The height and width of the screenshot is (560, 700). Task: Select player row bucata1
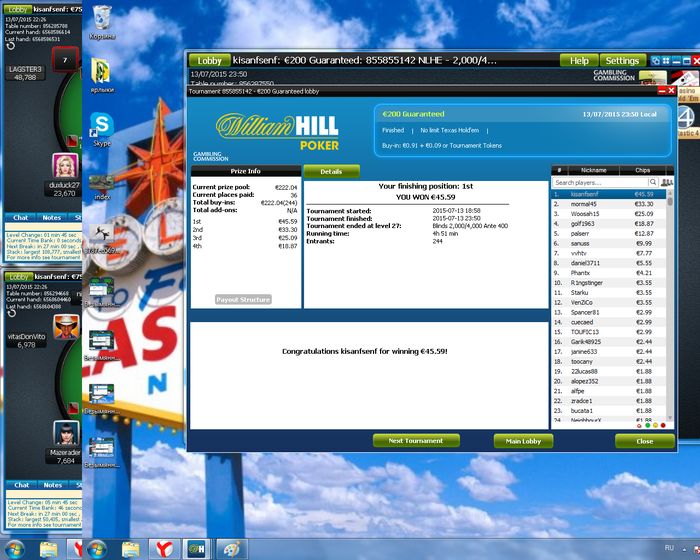click(609, 410)
